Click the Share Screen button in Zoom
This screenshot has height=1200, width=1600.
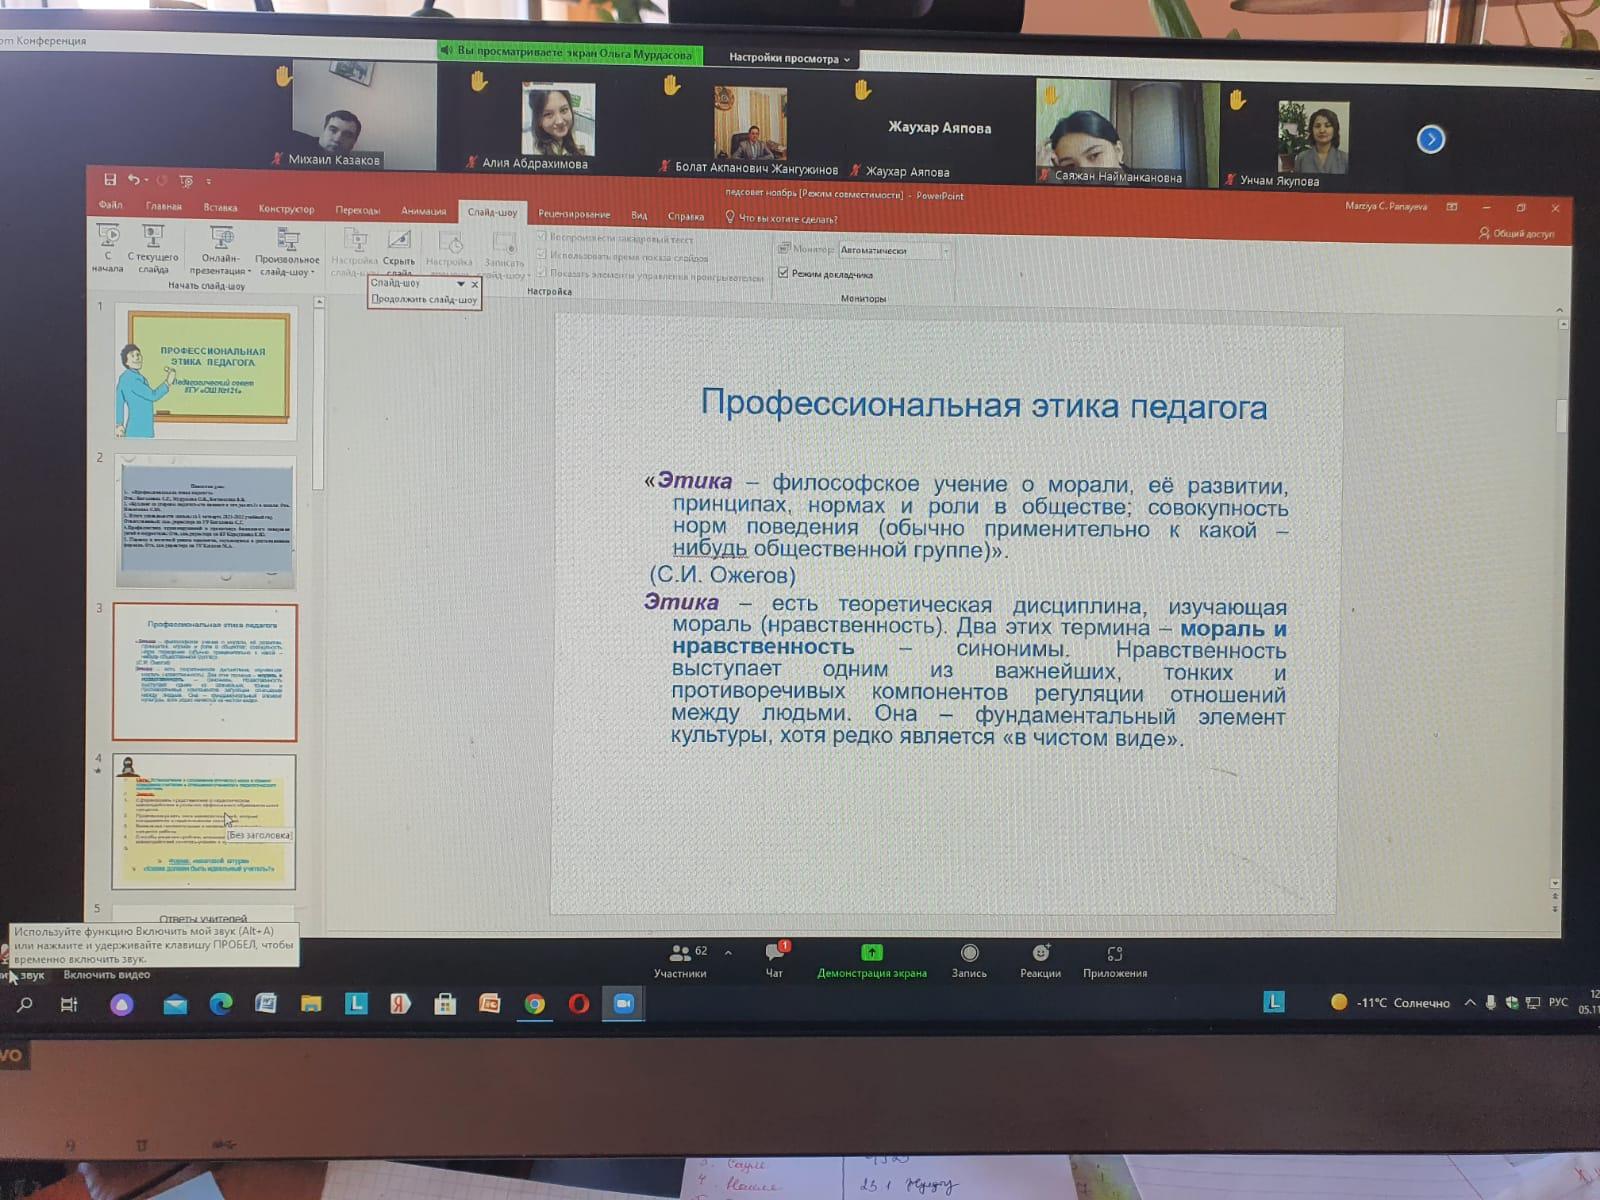(871, 958)
